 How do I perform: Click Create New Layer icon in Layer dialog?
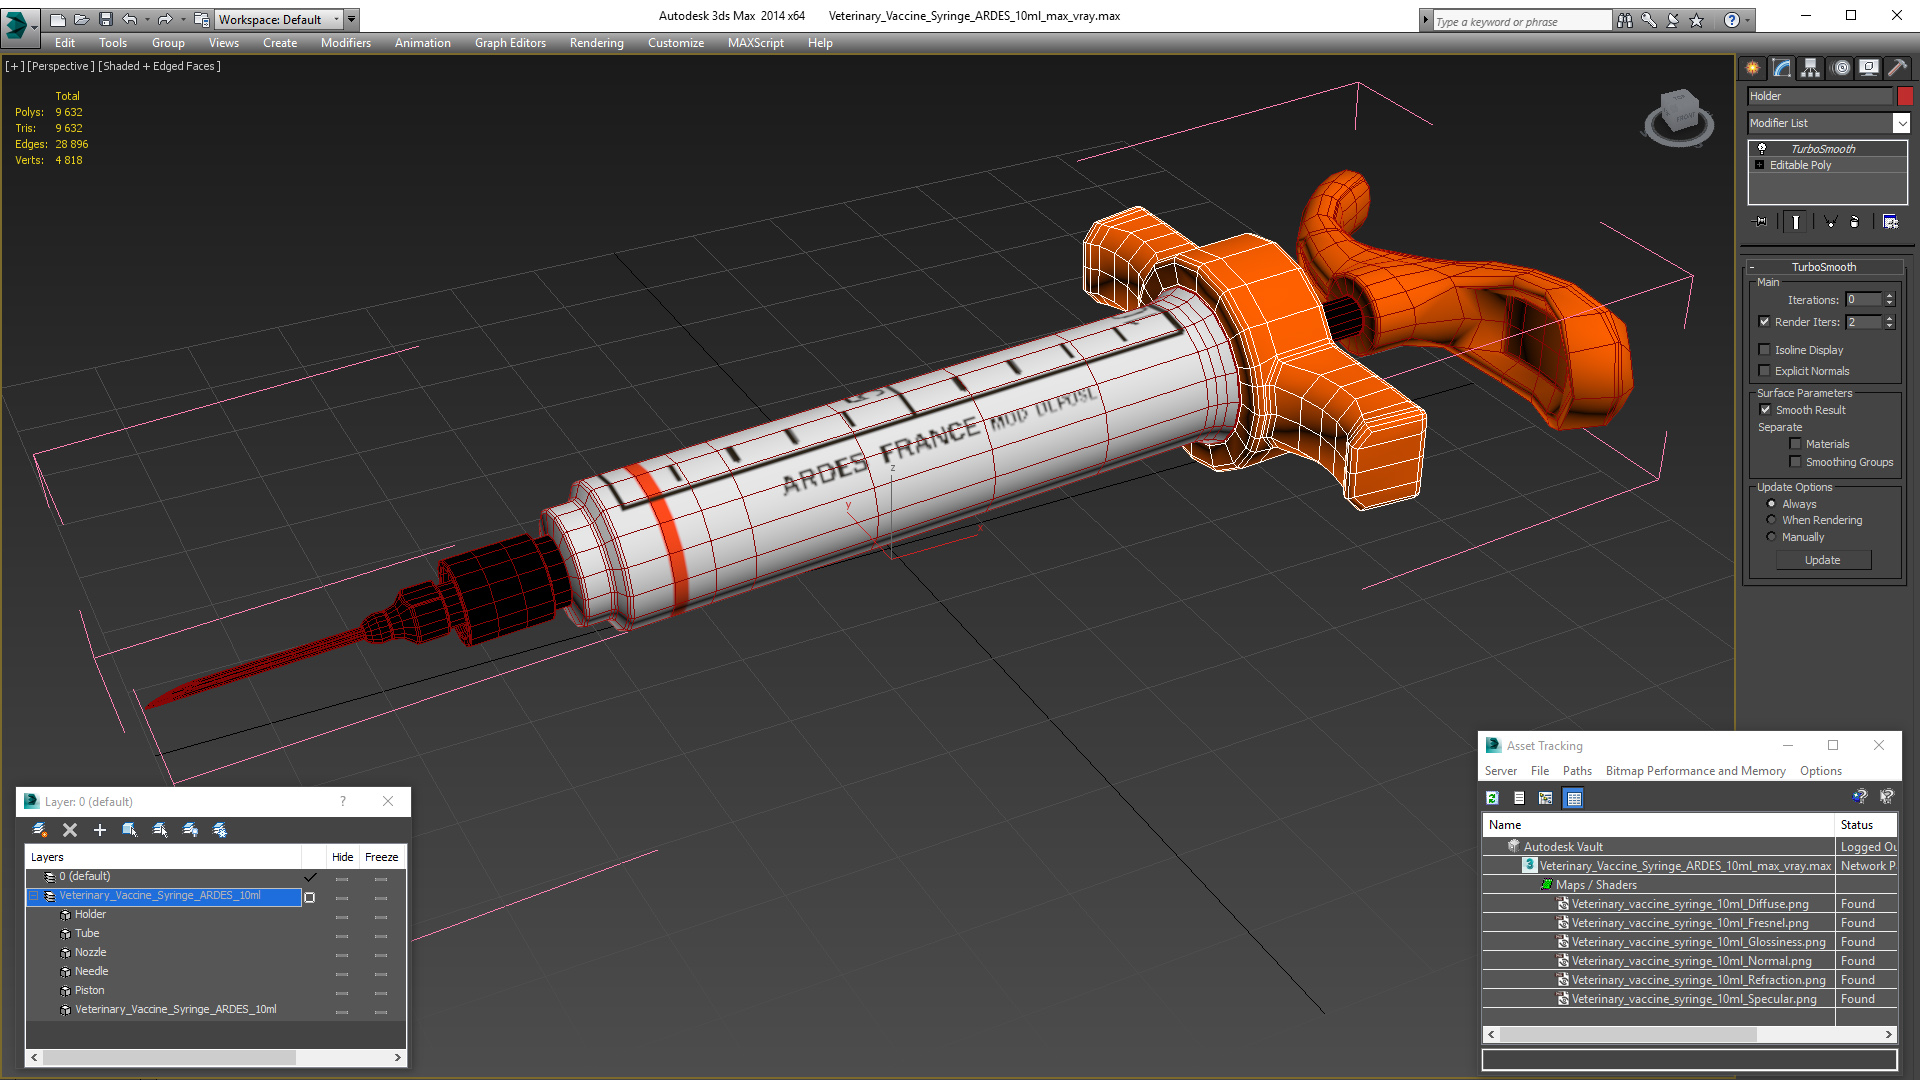point(40,830)
